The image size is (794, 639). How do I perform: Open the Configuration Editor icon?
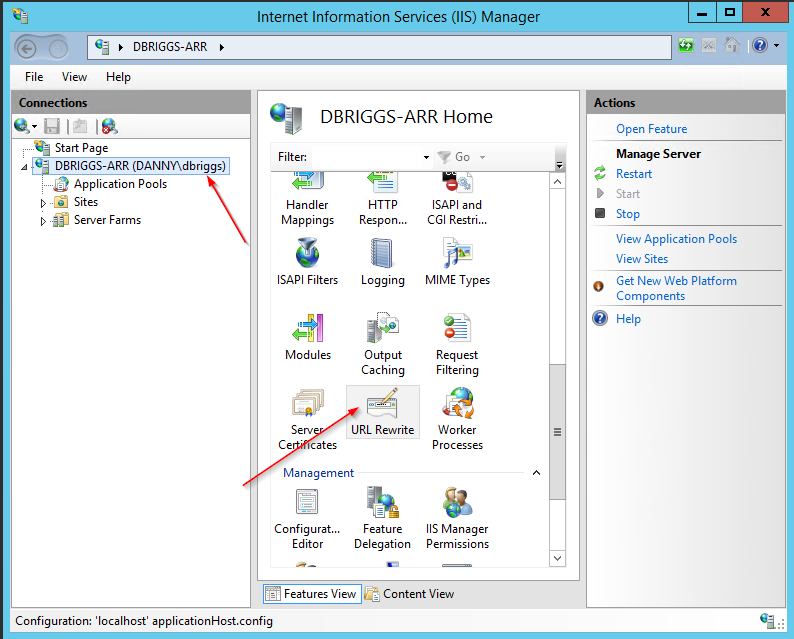click(x=307, y=518)
